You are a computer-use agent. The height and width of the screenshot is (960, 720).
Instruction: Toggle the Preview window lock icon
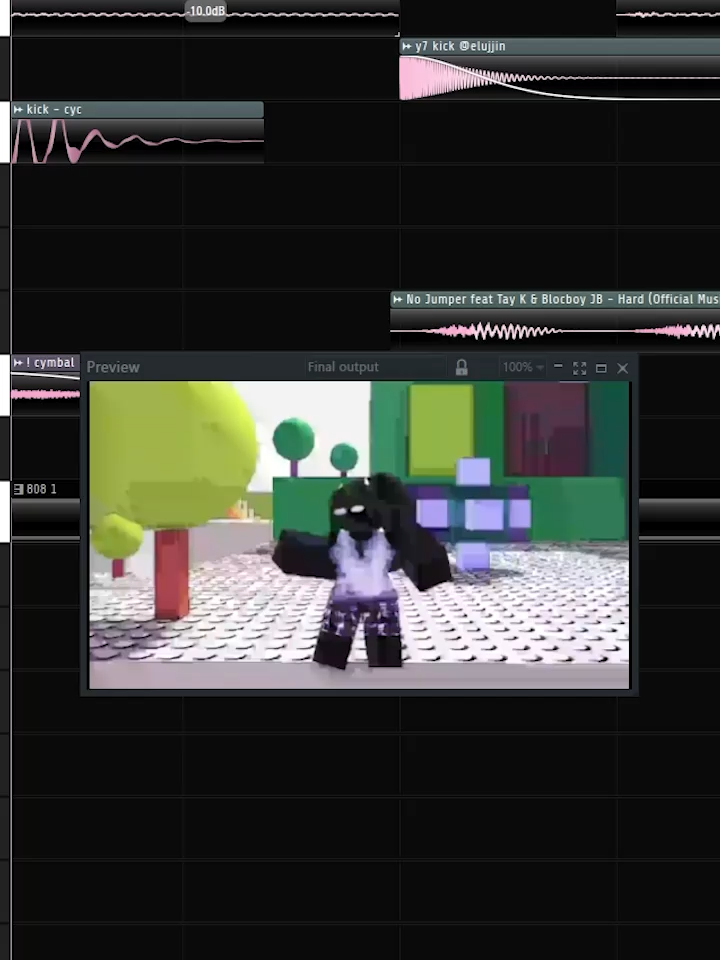point(462,367)
